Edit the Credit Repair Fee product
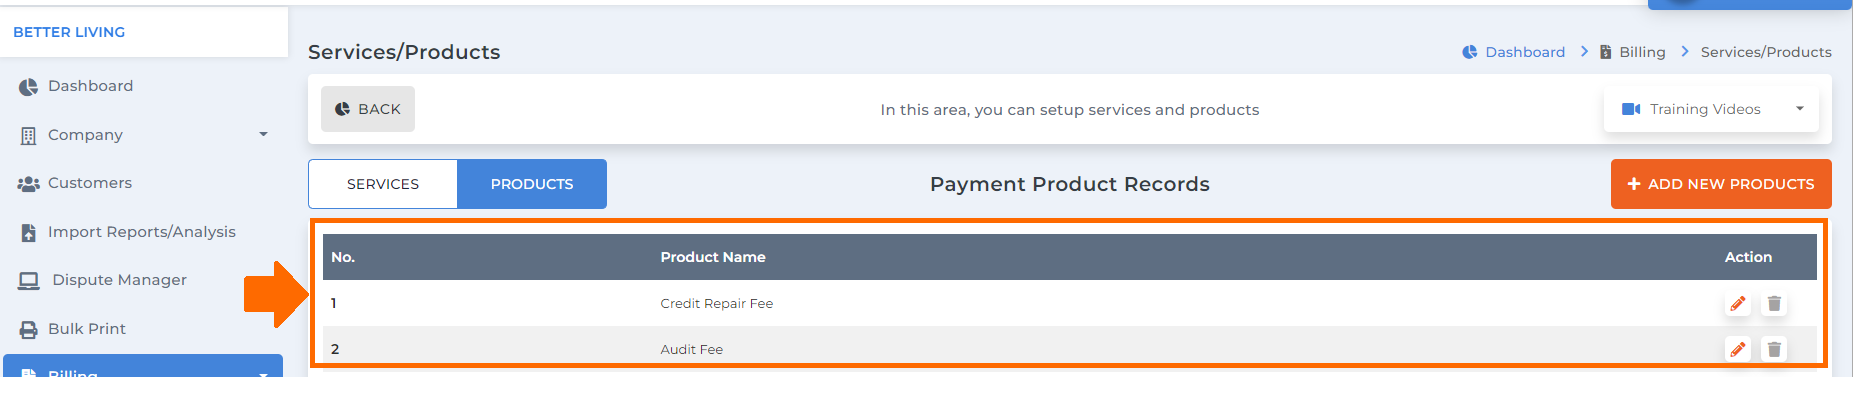Screen dimensions: 1862x405 tap(1738, 304)
